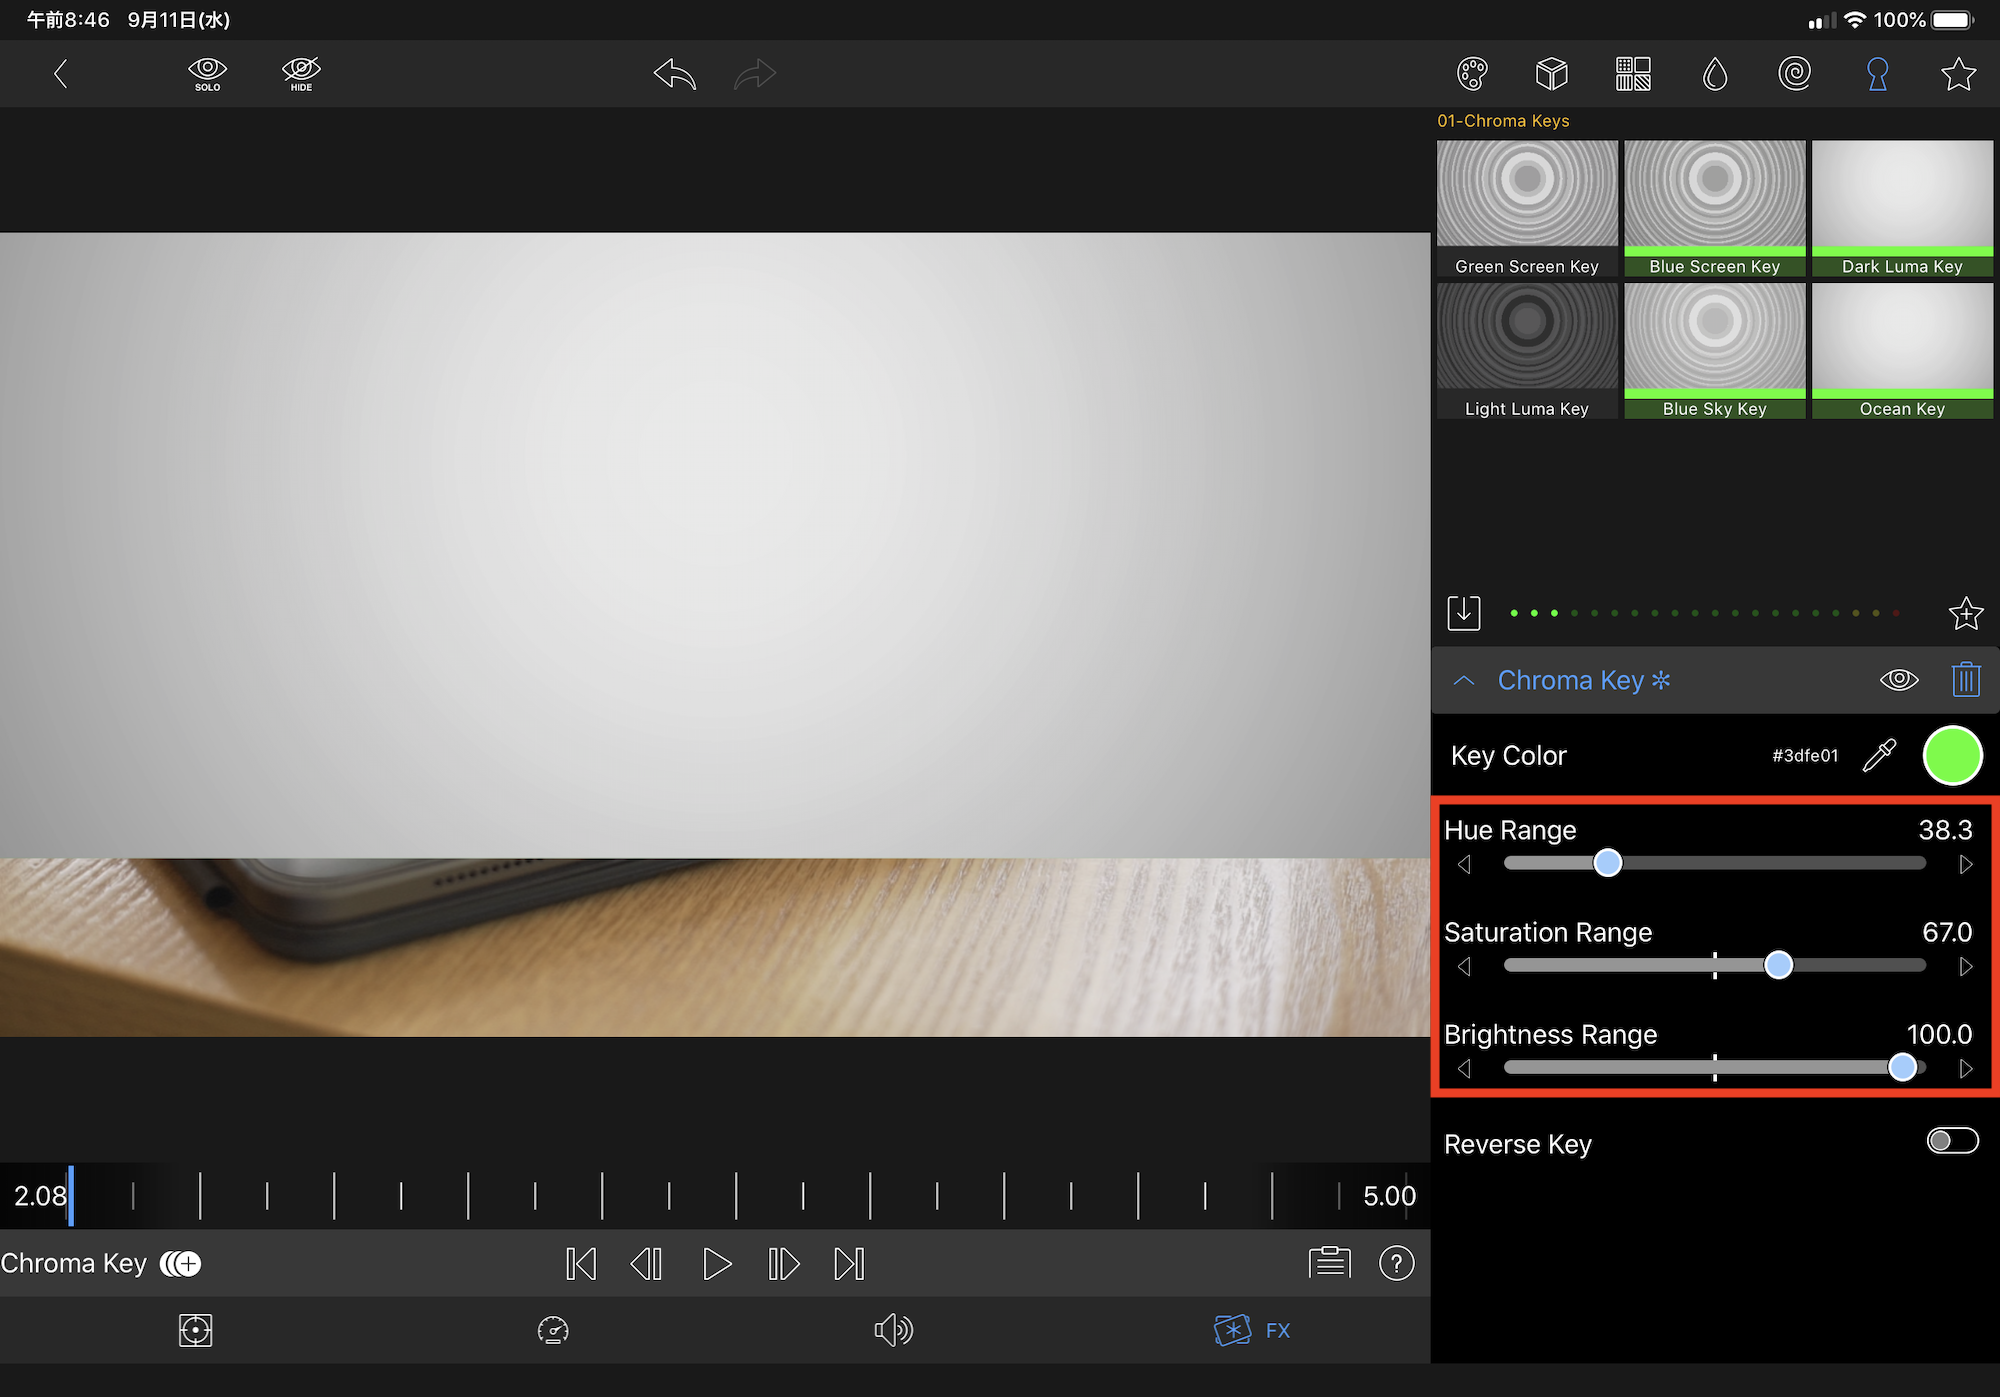Save preset with the download icon

(x=1464, y=612)
